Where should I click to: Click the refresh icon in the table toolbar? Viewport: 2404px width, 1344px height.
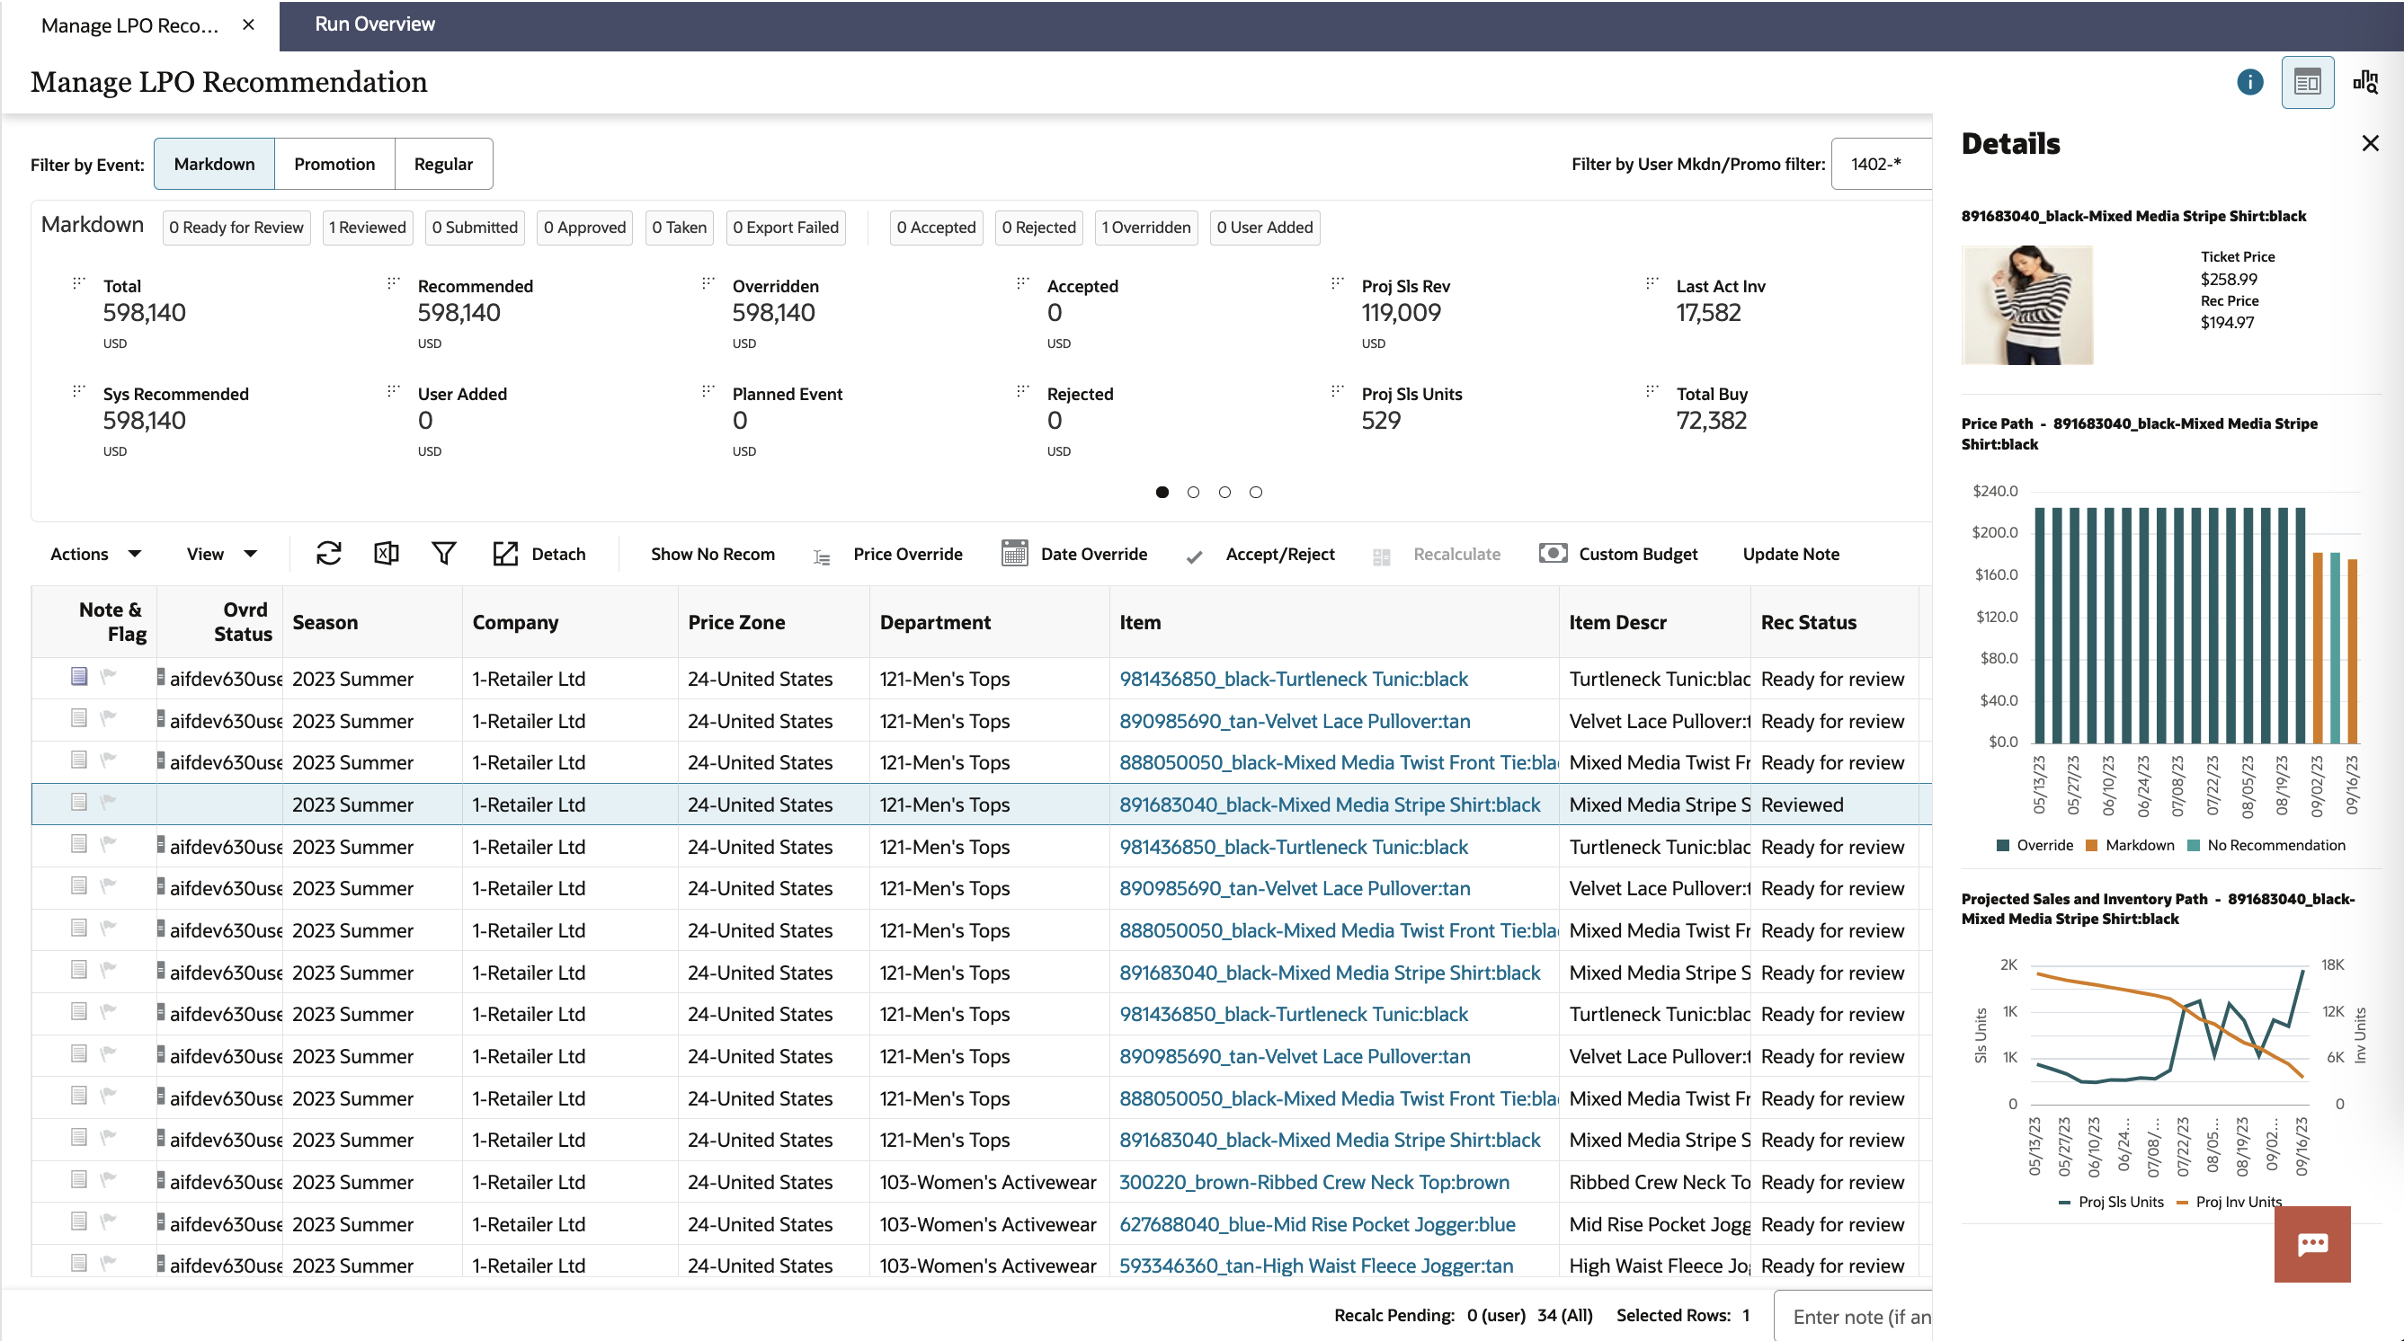pos(328,553)
